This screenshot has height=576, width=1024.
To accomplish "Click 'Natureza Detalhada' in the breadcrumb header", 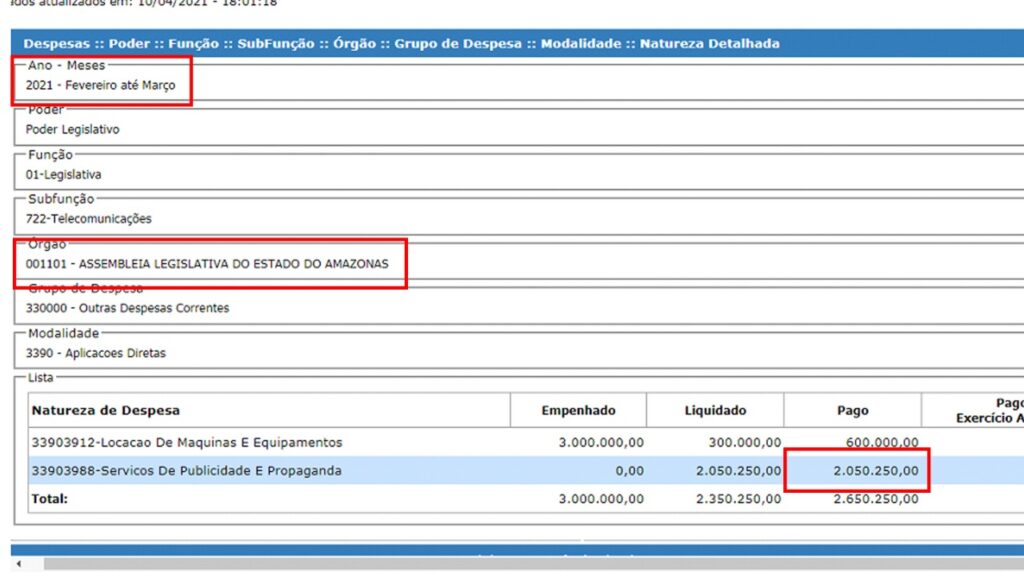I will pyautogui.click(x=709, y=44).
